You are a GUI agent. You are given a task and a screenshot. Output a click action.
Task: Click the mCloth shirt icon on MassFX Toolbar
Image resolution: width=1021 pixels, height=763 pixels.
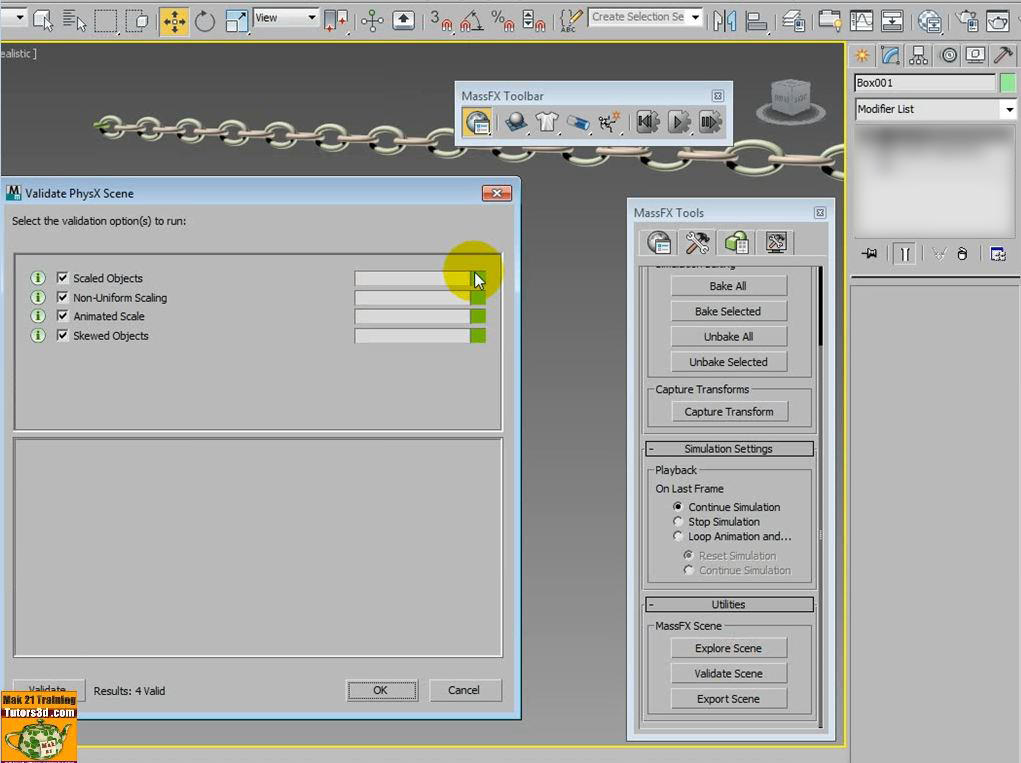pos(546,122)
